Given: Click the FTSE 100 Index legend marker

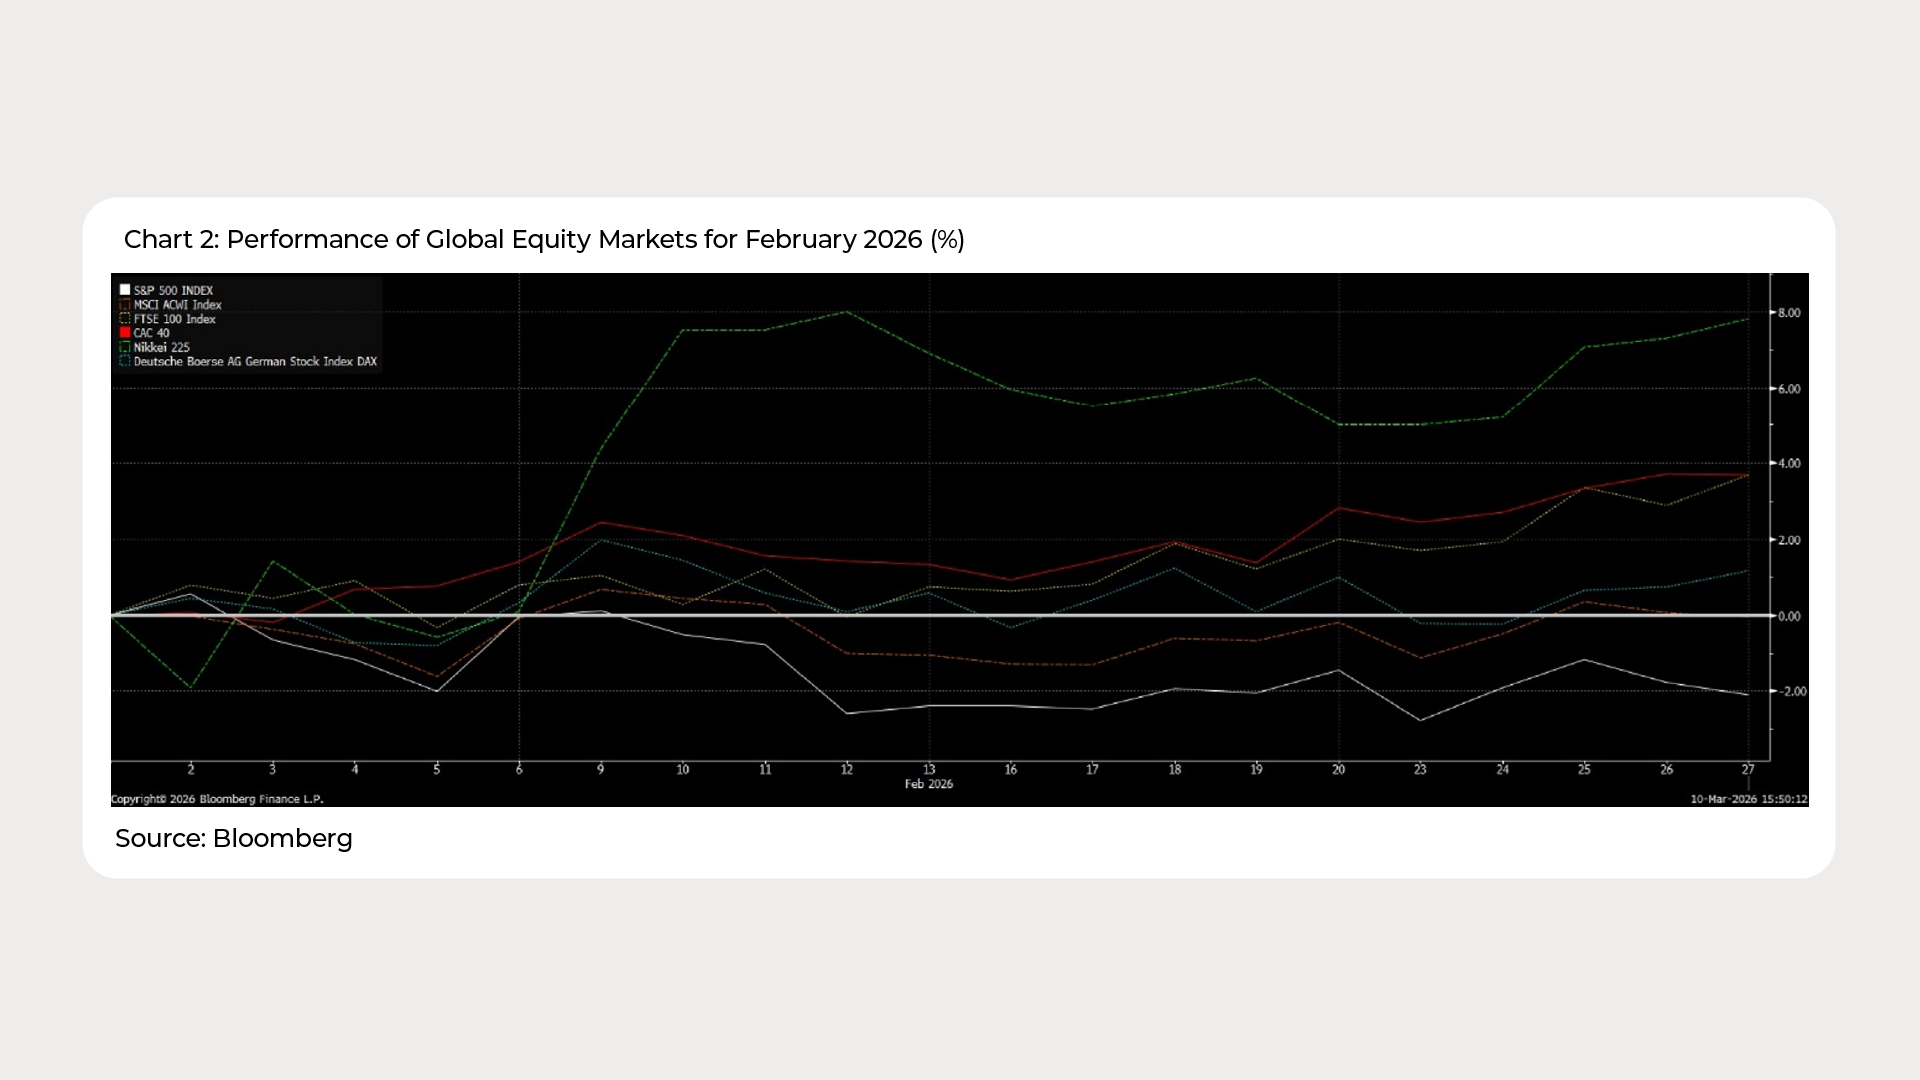Looking at the screenshot, I should pyautogui.click(x=125, y=318).
